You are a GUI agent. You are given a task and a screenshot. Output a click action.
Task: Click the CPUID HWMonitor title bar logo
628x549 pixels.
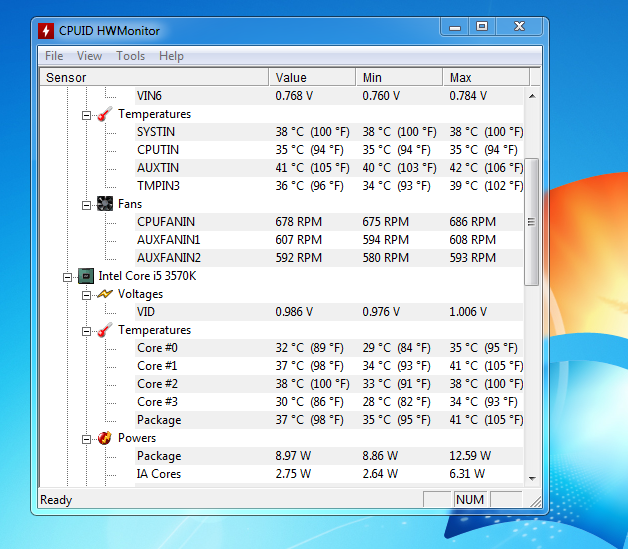(x=46, y=31)
